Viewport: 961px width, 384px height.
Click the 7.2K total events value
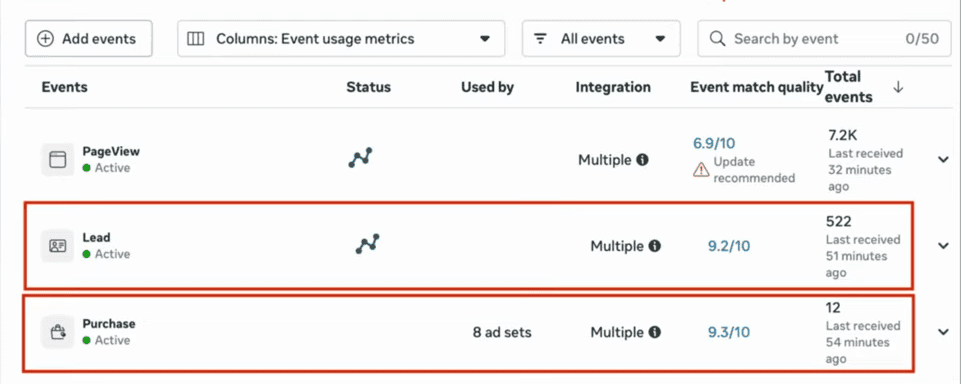click(x=842, y=135)
